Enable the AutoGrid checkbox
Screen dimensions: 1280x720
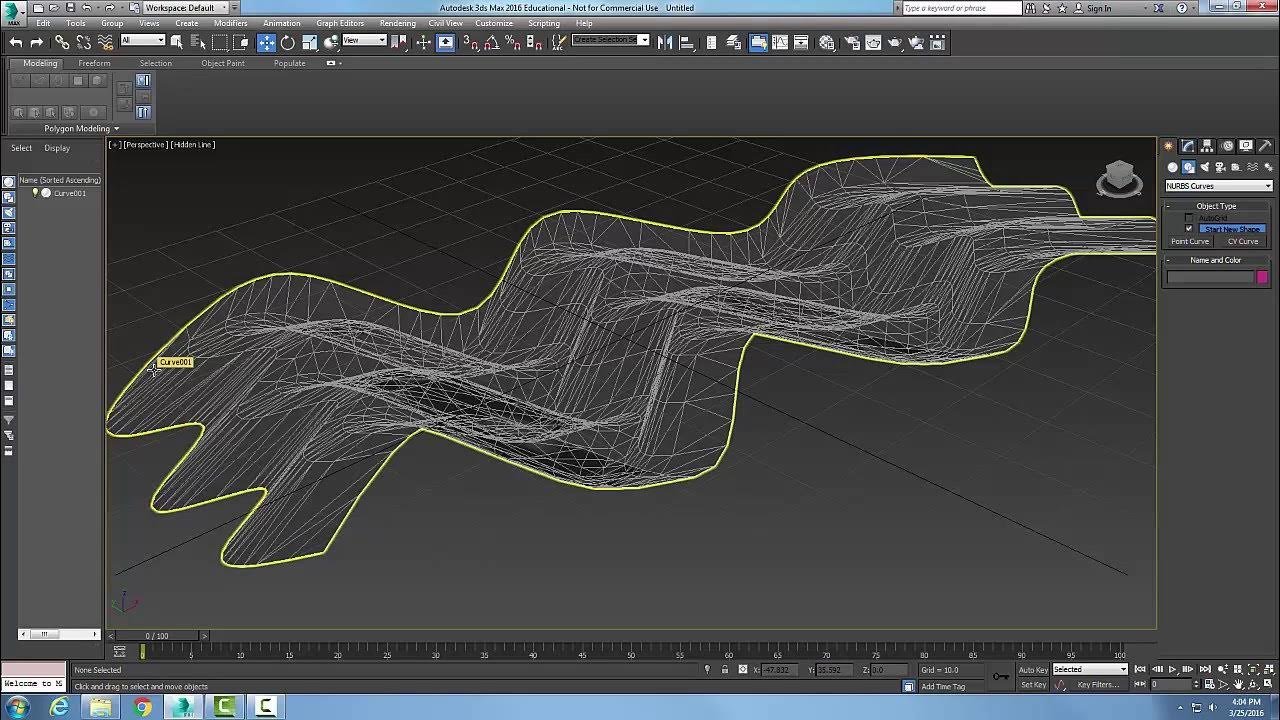tap(1189, 217)
